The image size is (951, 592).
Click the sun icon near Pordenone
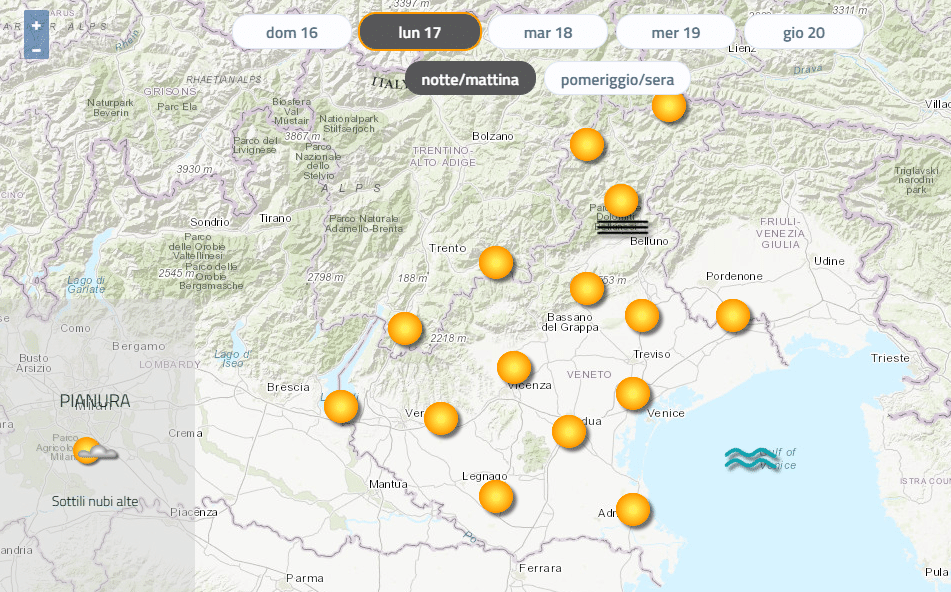[733, 316]
